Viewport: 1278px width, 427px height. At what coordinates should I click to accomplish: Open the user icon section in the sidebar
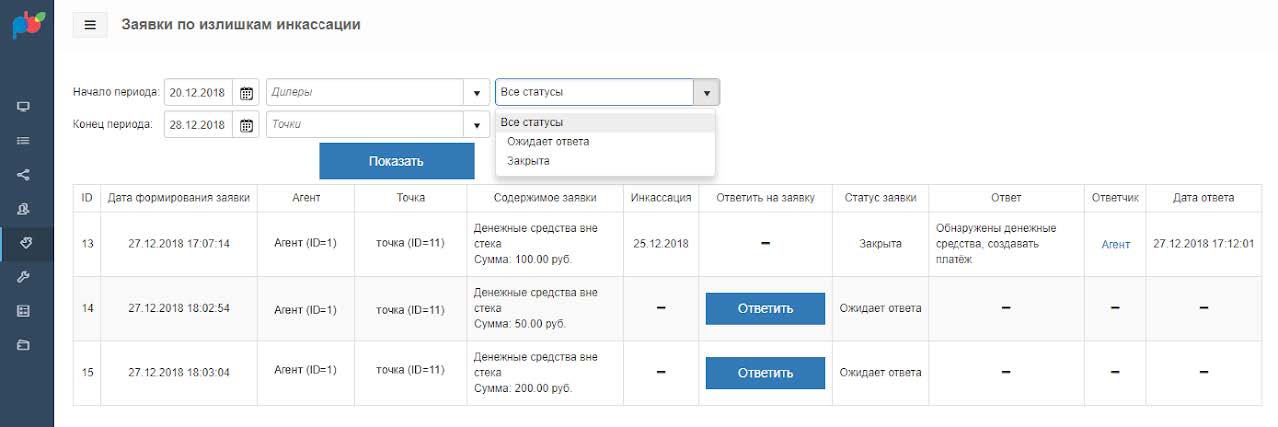tap(24, 209)
